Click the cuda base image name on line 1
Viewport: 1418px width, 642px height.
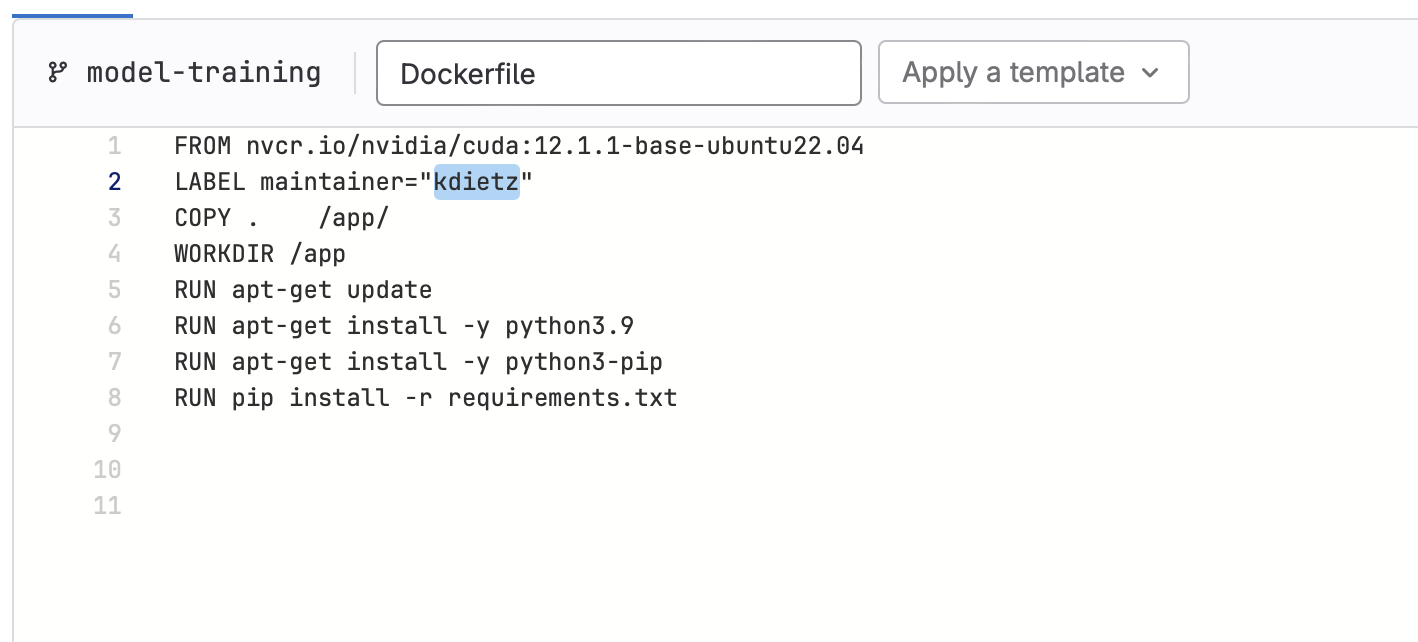click(555, 145)
